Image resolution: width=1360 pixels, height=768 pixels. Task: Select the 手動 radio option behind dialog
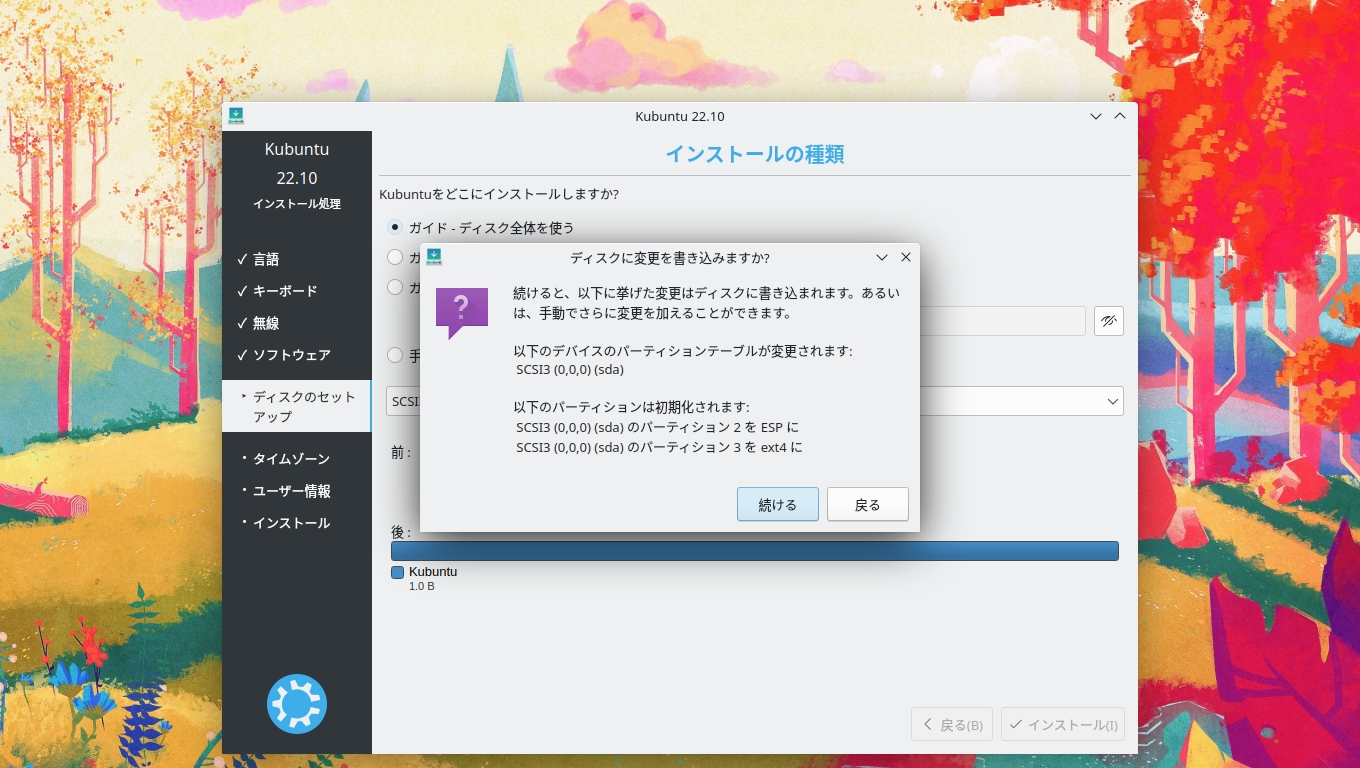pyautogui.click(x=396, y=355)
